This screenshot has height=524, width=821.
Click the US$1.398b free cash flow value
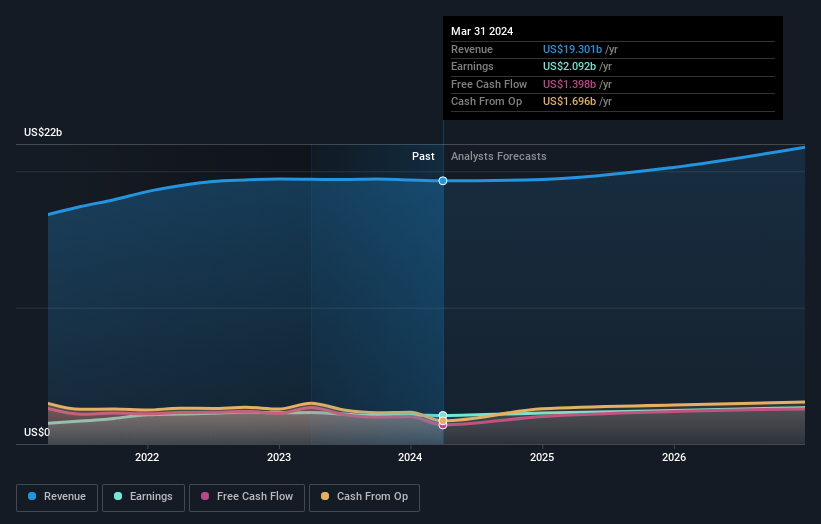pos(569,84)
